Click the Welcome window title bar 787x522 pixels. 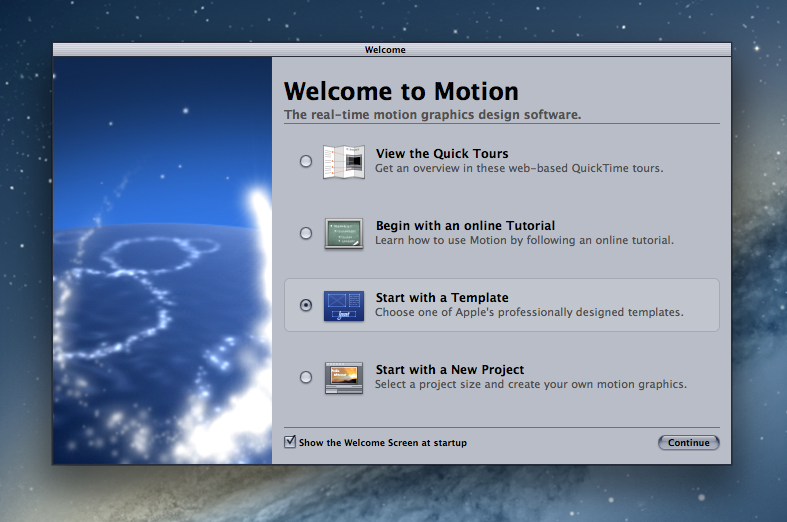(391, 49)
